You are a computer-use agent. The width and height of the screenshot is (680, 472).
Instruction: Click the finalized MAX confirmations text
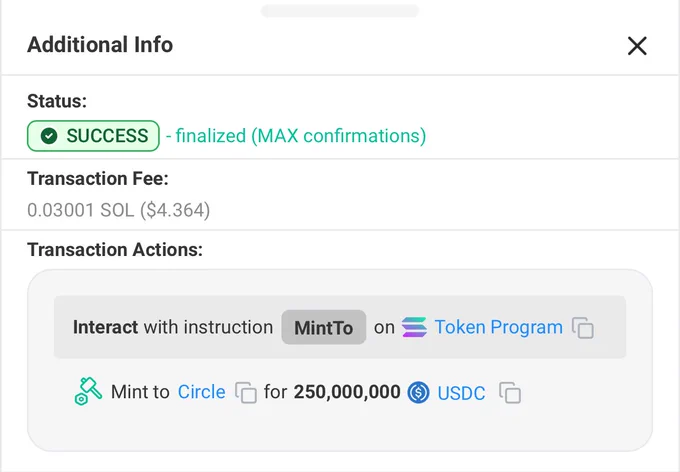296,136
